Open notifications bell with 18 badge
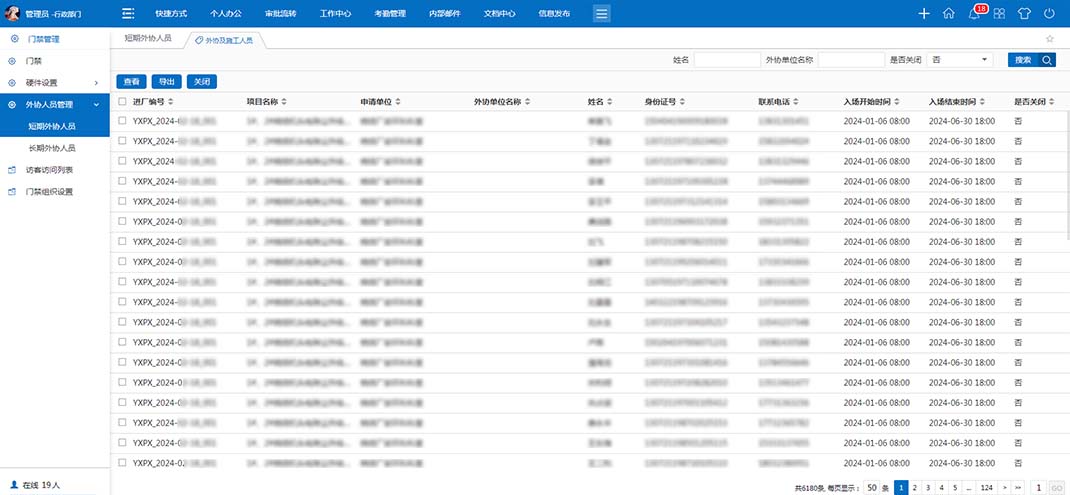Screen dimensions: 1070x495 click(974, 14)
